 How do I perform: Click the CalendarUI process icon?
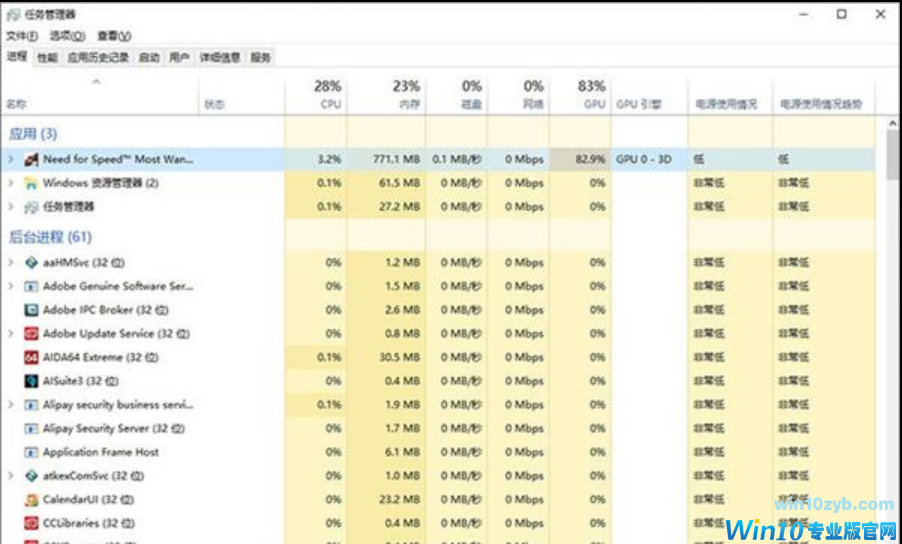31,500
